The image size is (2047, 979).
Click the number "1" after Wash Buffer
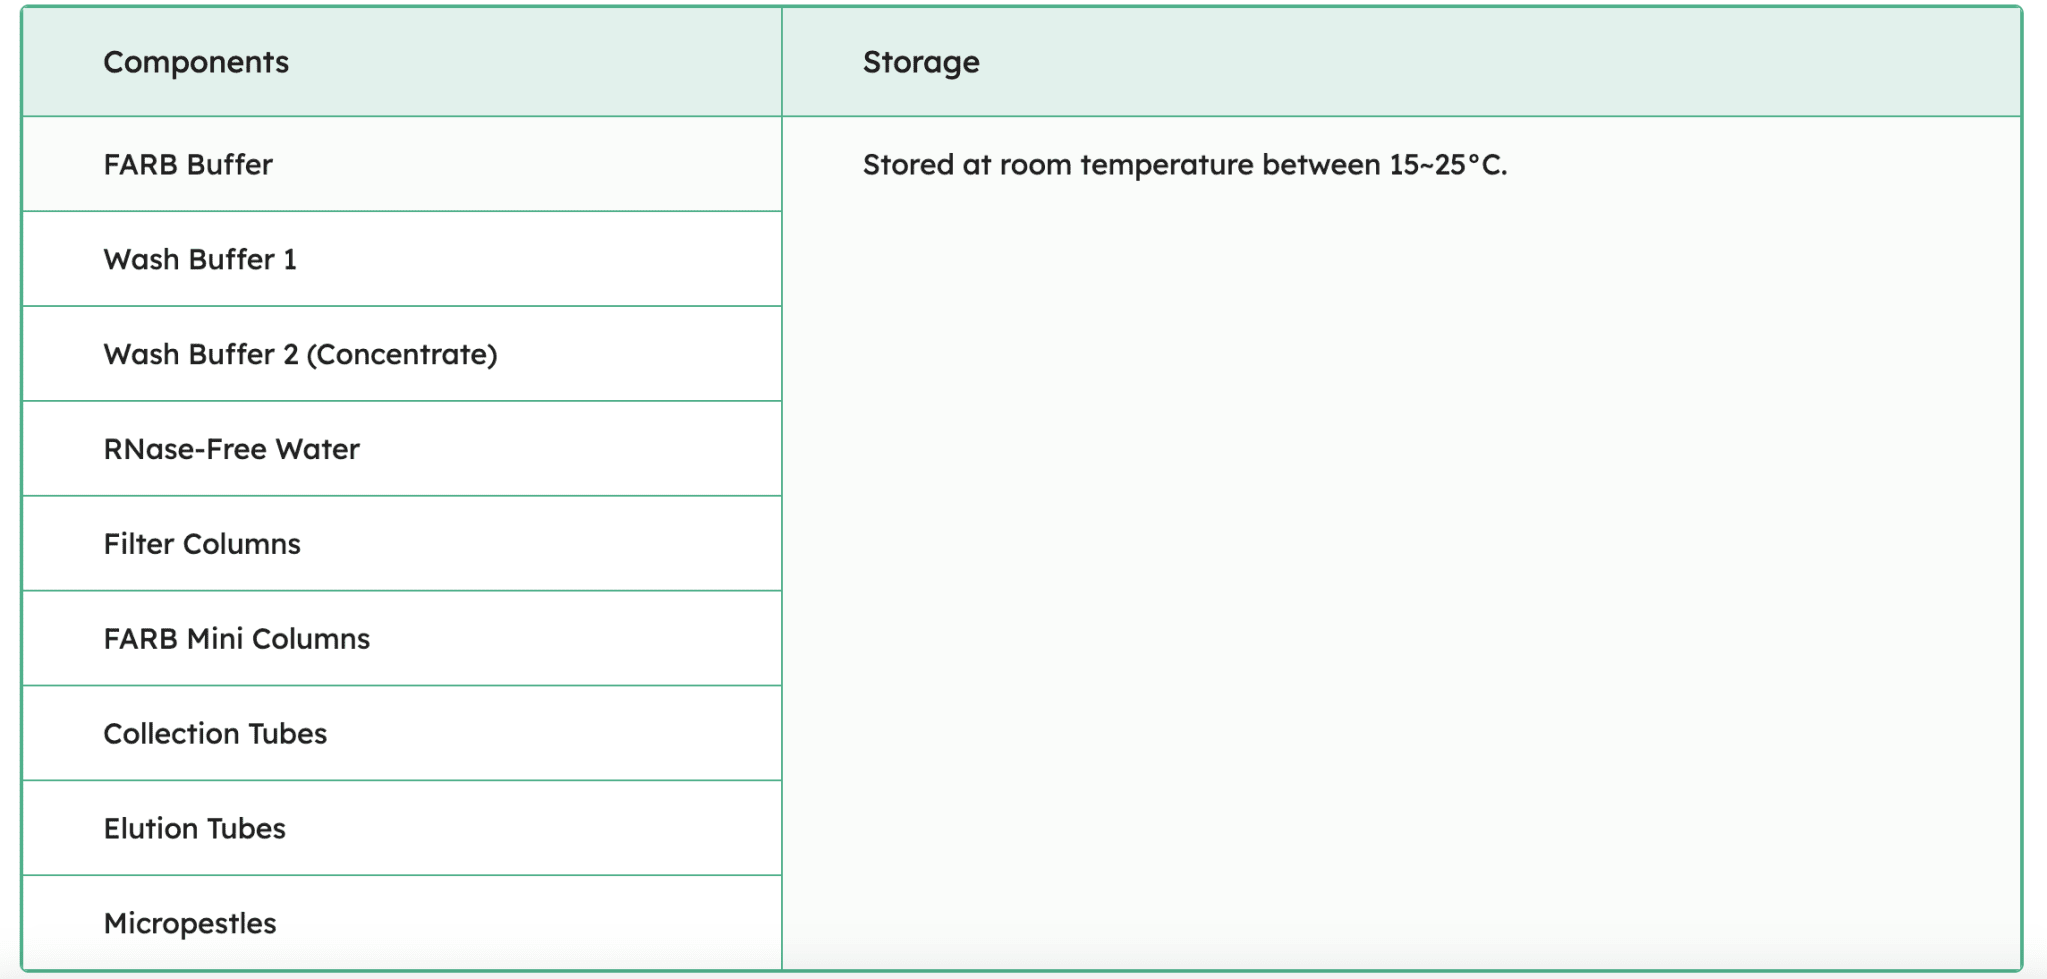pyautogui.click(x=290, y=260)
